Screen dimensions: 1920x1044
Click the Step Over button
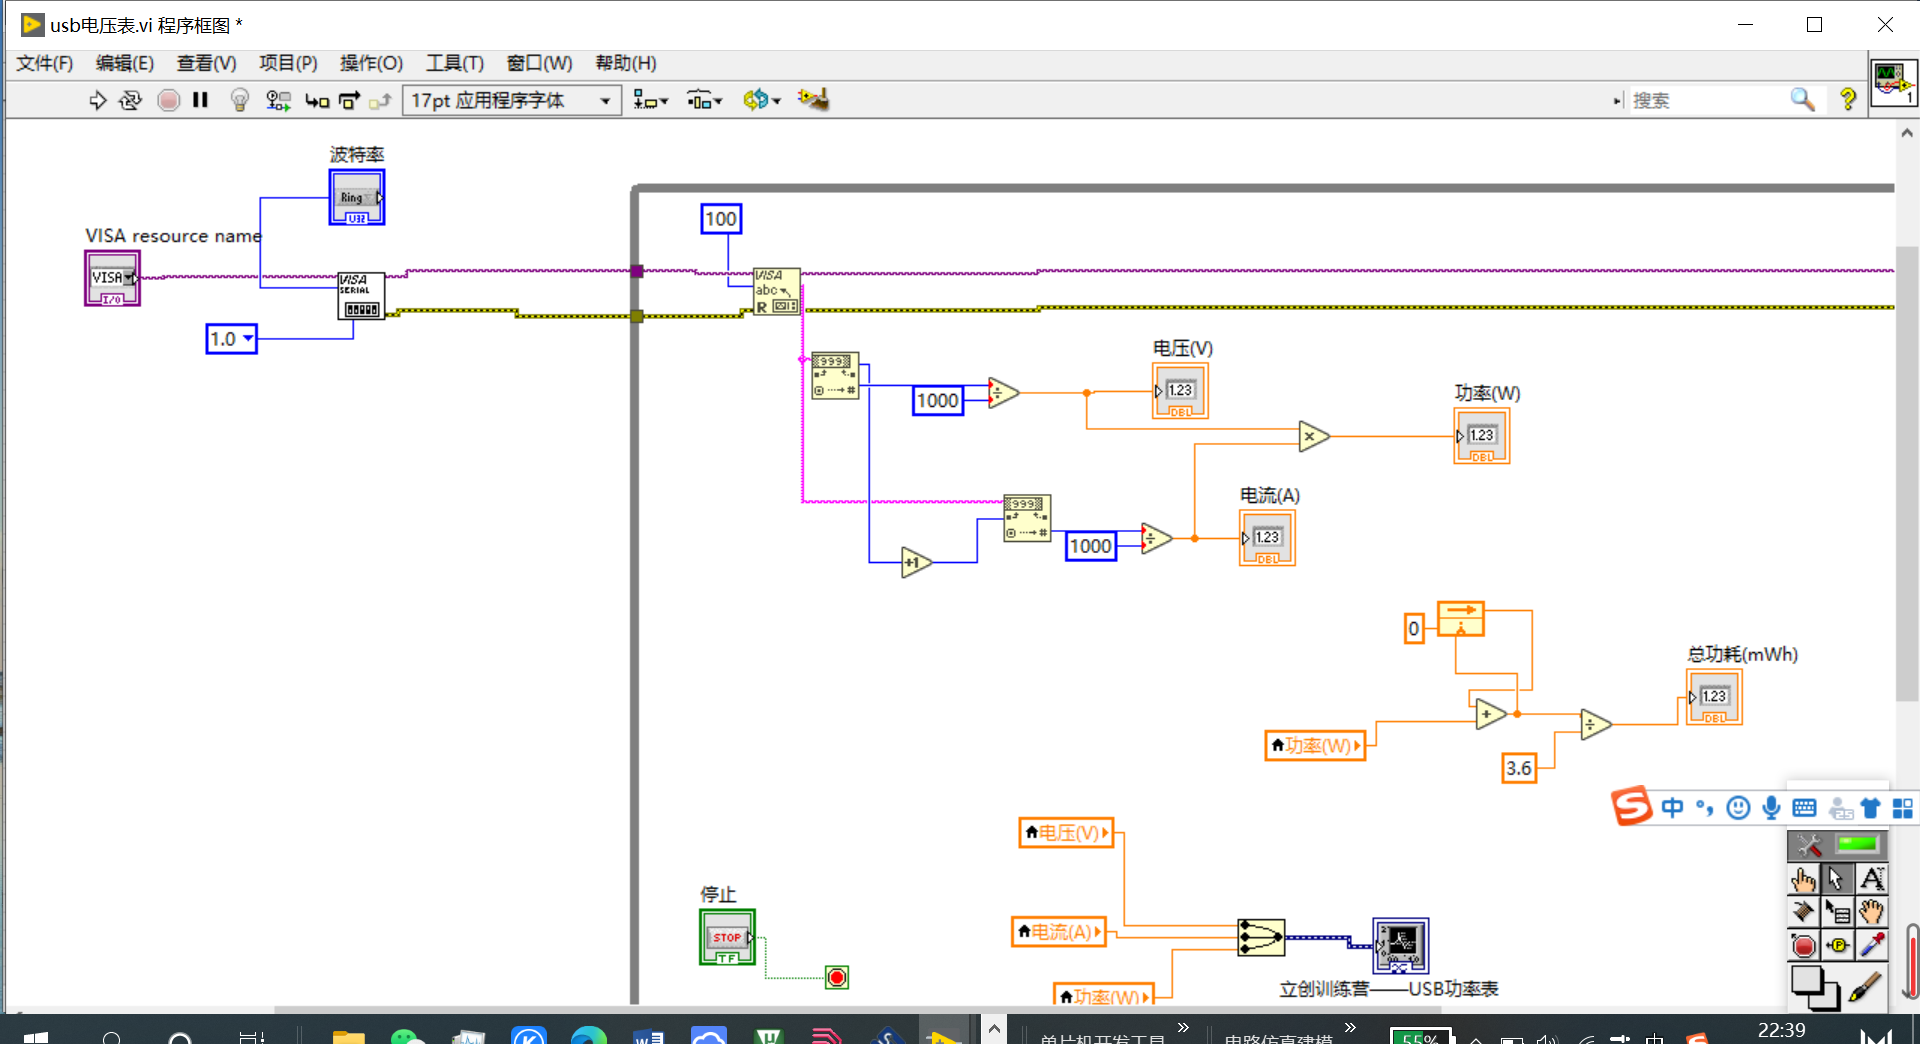(349, 100)
